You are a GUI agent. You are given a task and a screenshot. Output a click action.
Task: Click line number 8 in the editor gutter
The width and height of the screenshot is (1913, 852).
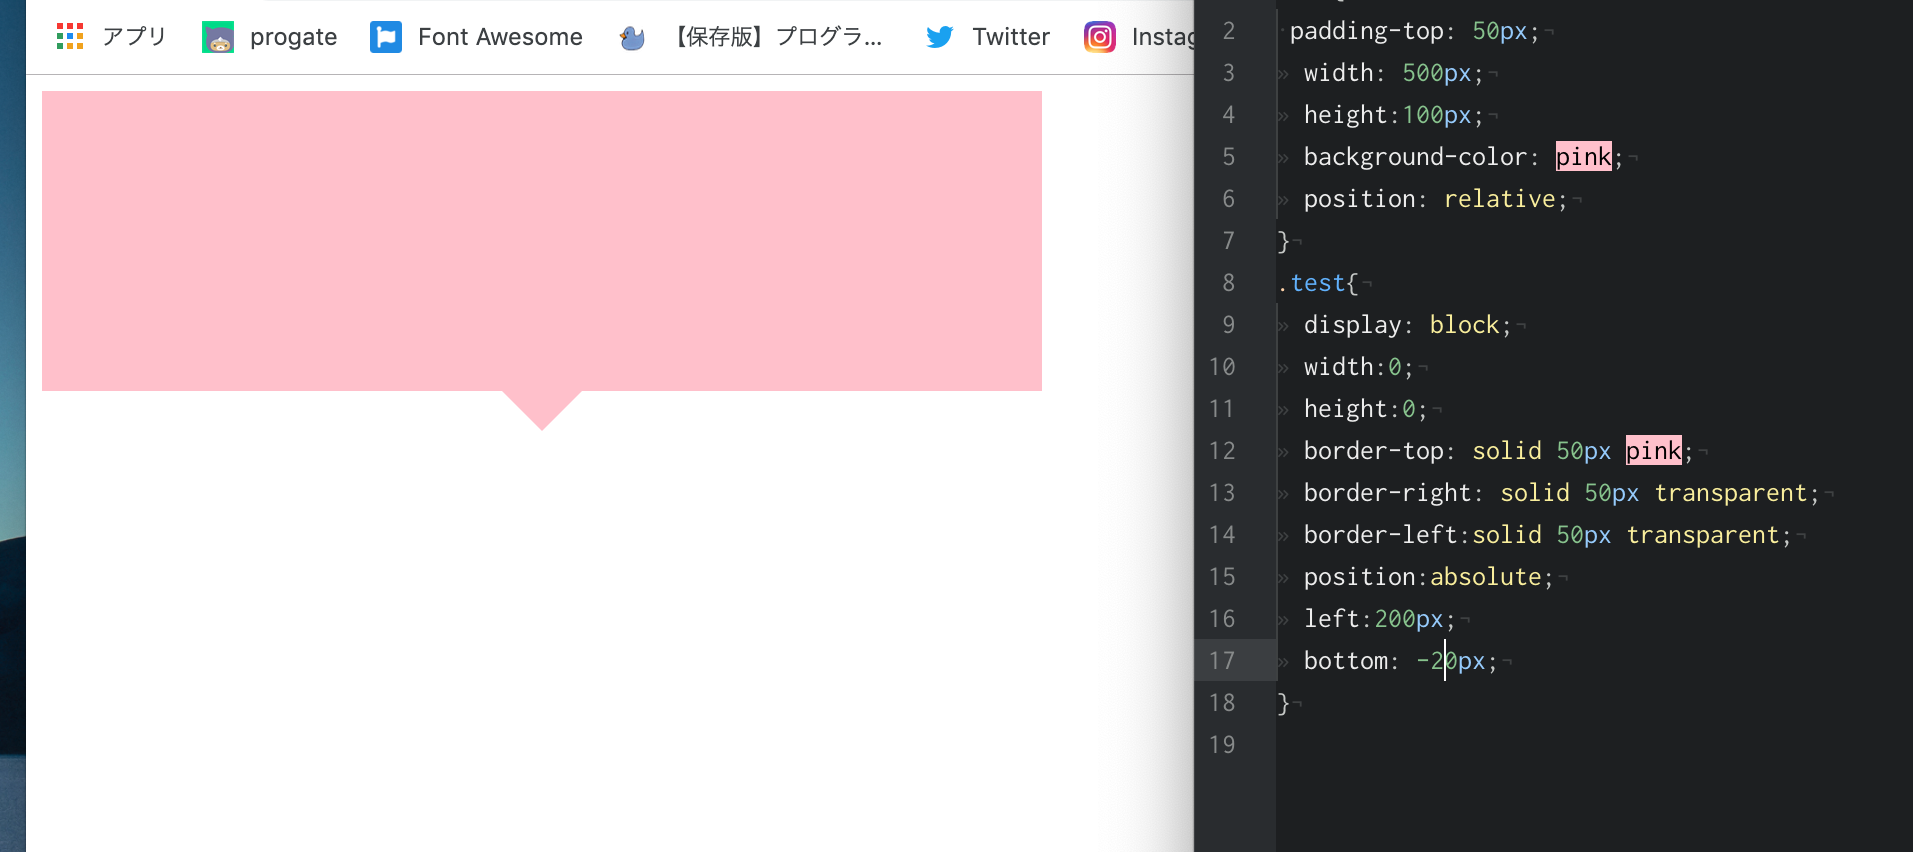coord(1229,283)
